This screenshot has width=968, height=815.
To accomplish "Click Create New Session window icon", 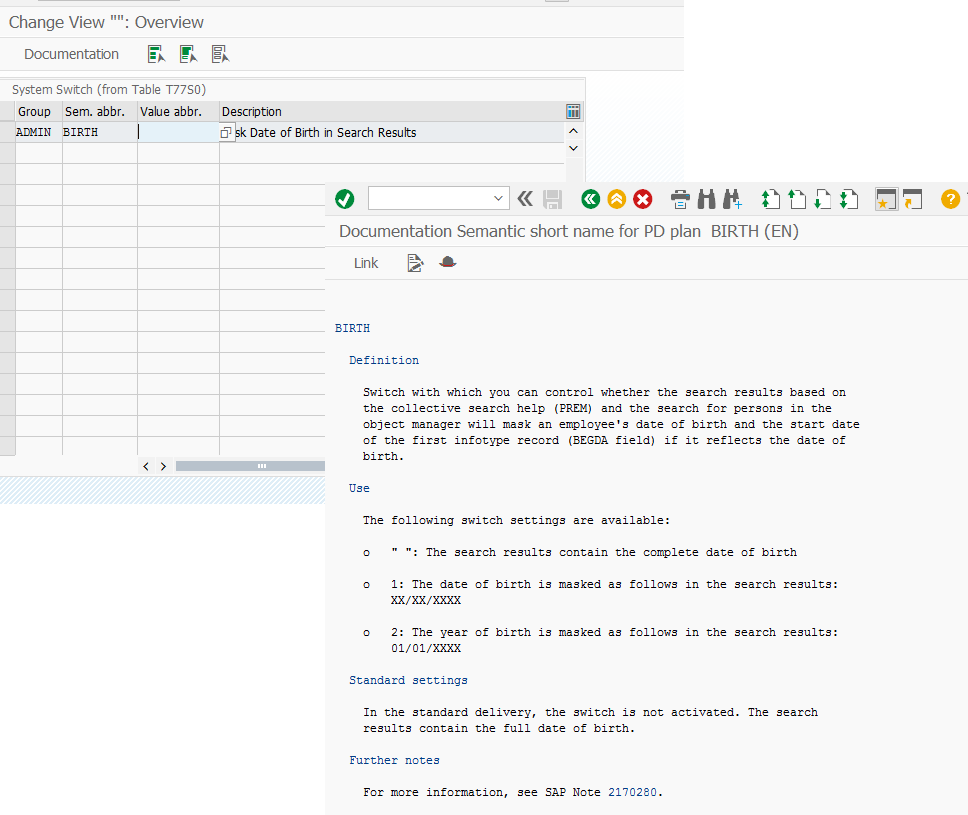I will [887, 199].
